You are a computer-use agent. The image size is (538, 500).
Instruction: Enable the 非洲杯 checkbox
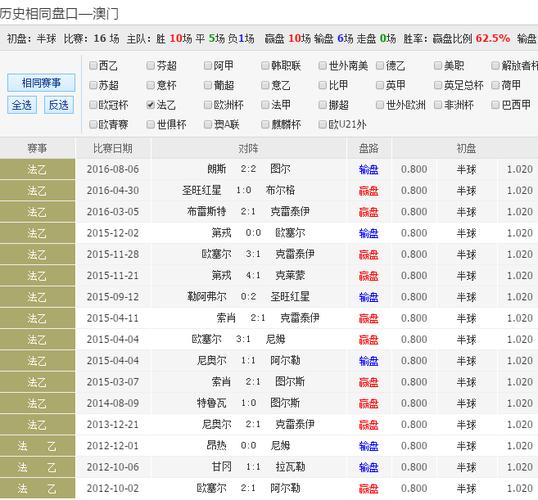[x=438, y=105]
